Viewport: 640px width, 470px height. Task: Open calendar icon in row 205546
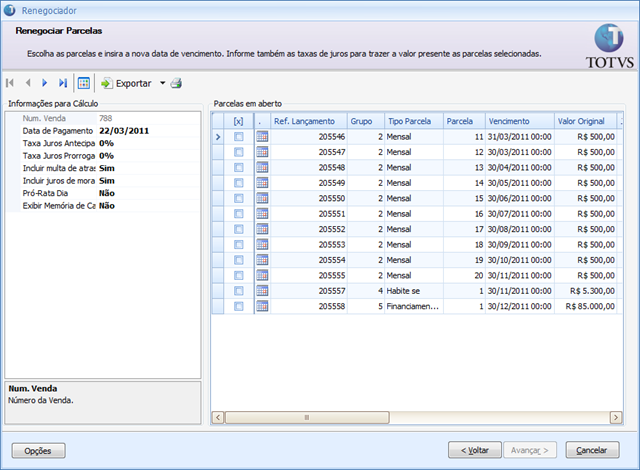pyautogui.click(x=262, y=137)
